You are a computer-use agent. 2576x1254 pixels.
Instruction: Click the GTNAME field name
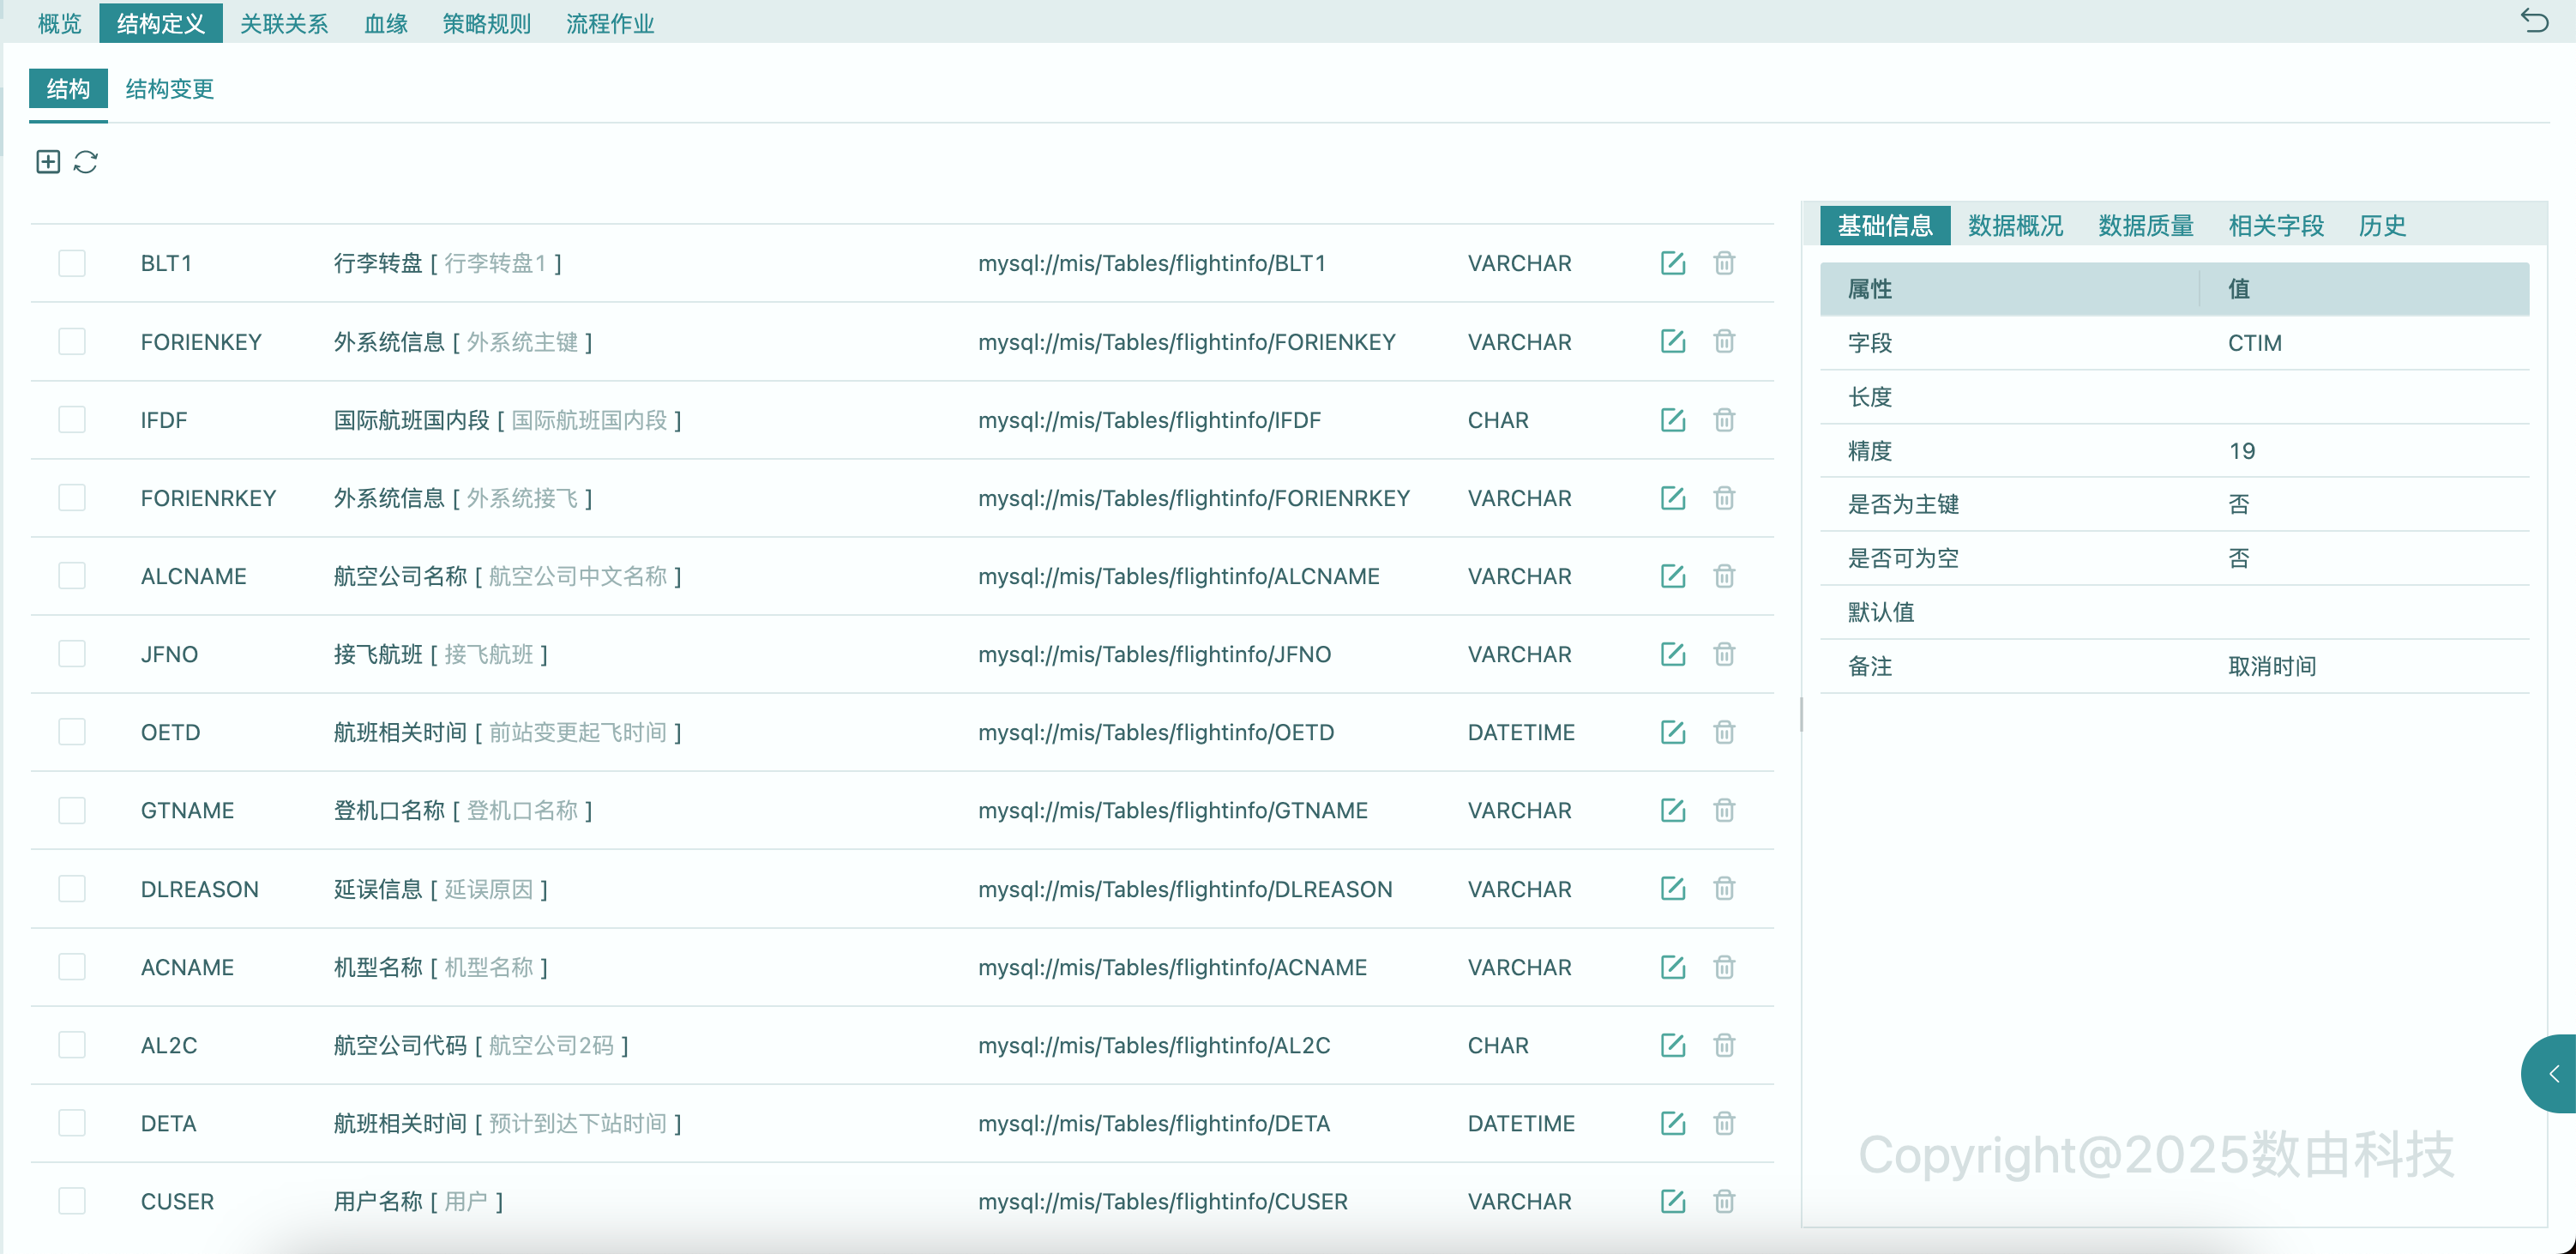[187, 811]
